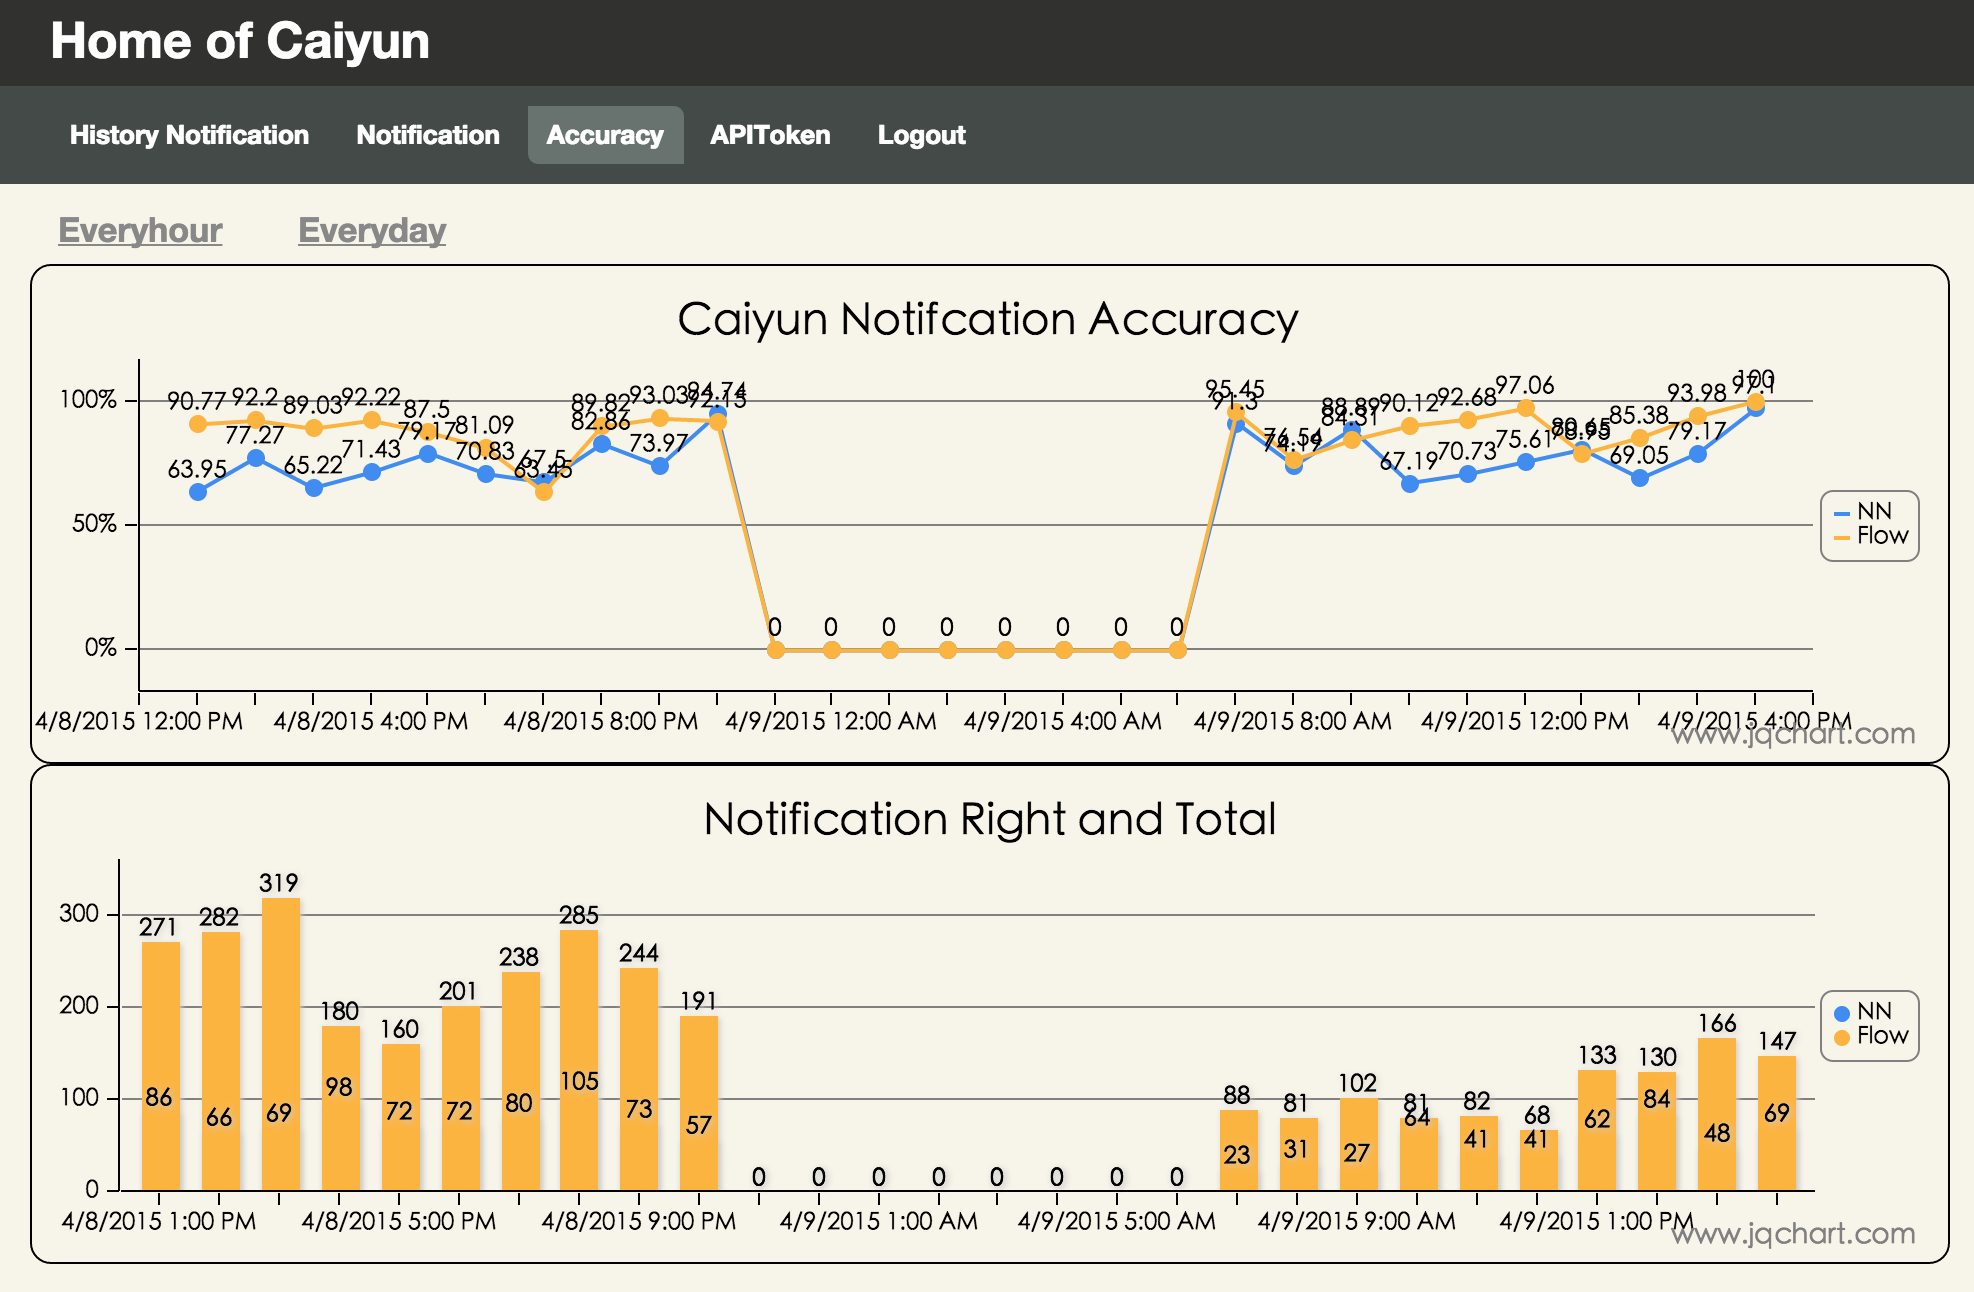Click Flow legend entry in bar chart
This screenshot has width=1974, height=1292.
tap(1871, 1036)
